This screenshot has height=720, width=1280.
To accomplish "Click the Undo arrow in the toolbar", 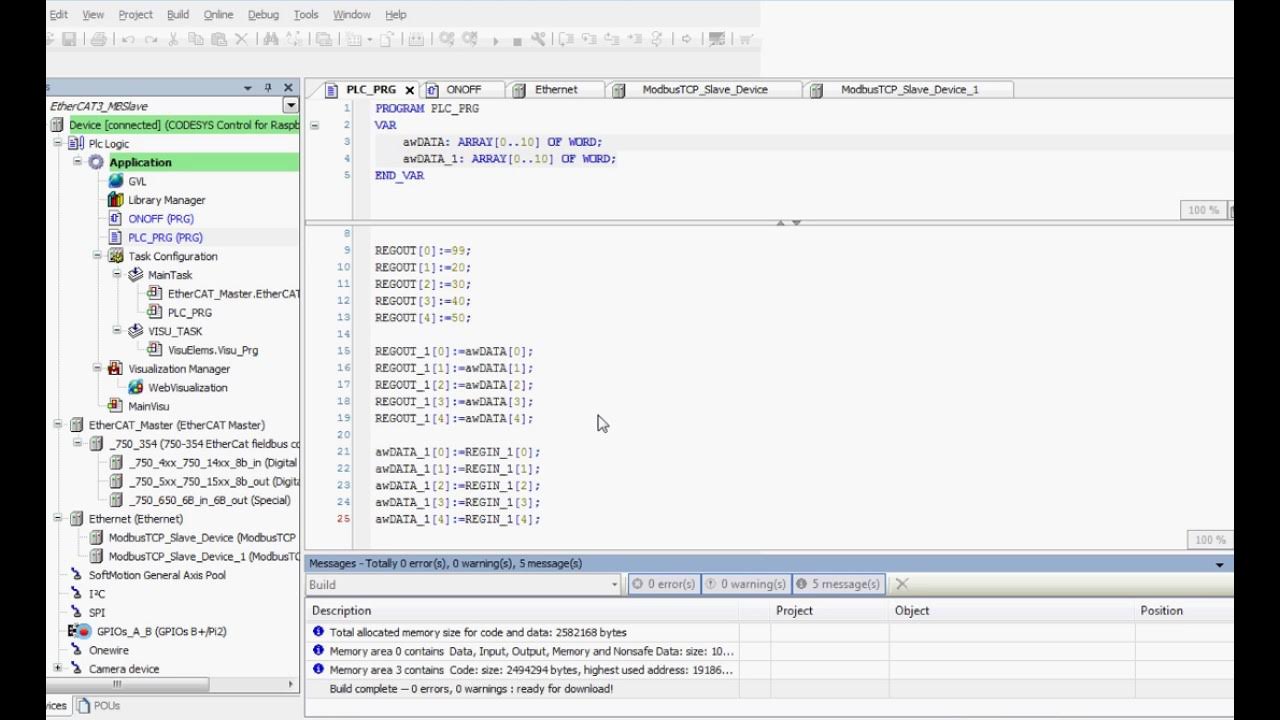I will coord(128,39).
